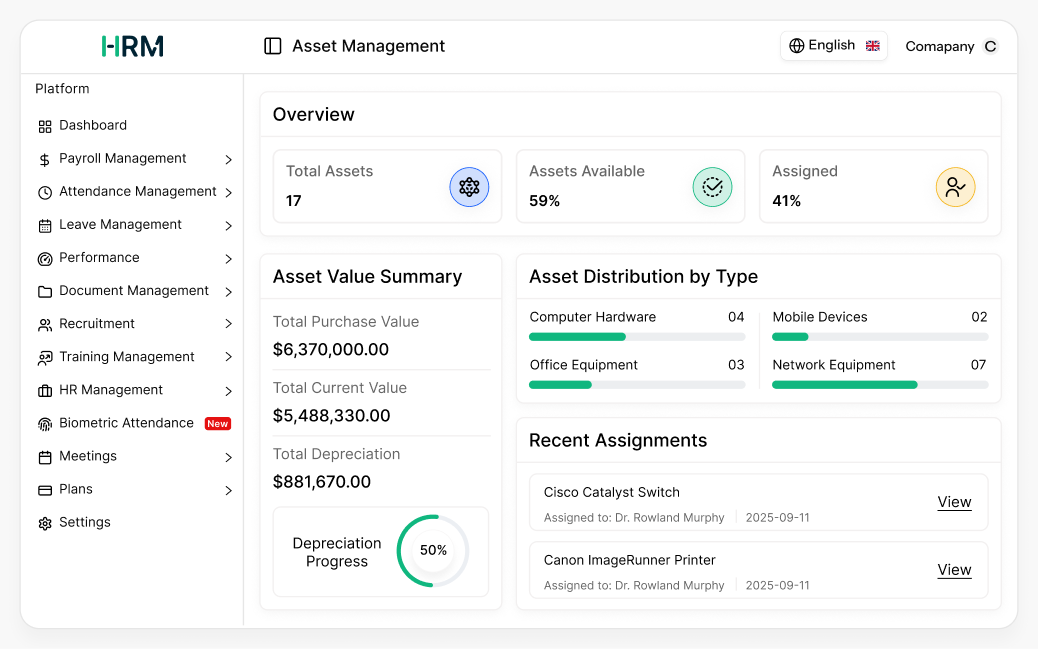View Canon ImageRunner Printer assignment
The height and width of the screenshot is (649, 1038).
click(954, 570)
